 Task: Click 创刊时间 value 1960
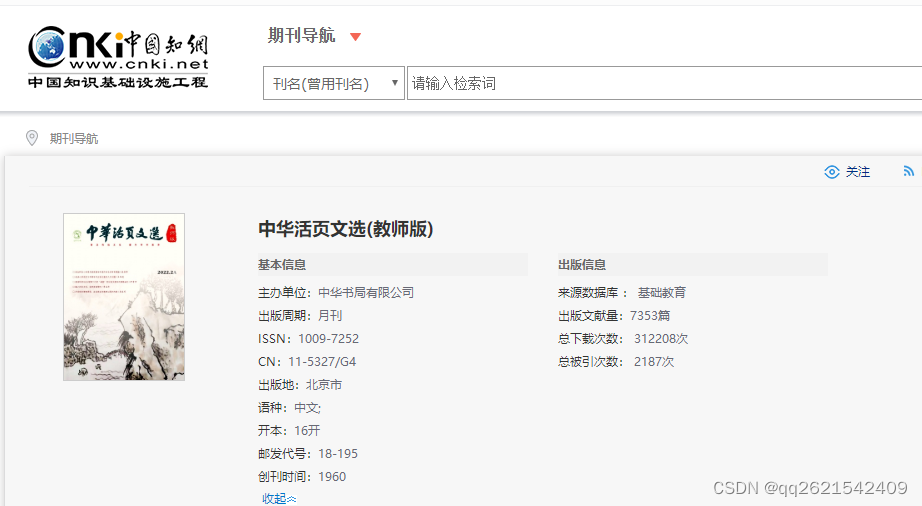[x=332, y=477]
